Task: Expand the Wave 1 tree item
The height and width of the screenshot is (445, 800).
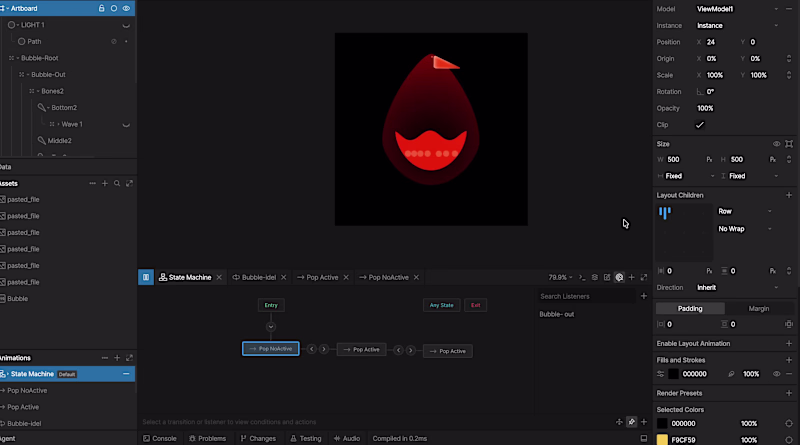Action: tap(58, 125)
